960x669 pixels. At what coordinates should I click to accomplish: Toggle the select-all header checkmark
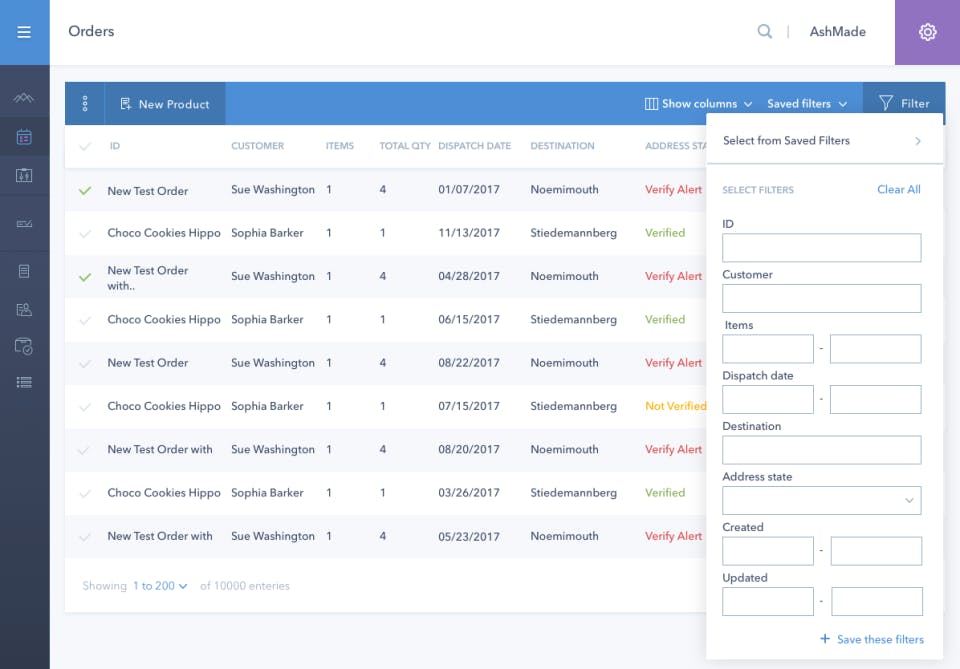point(85,146)
